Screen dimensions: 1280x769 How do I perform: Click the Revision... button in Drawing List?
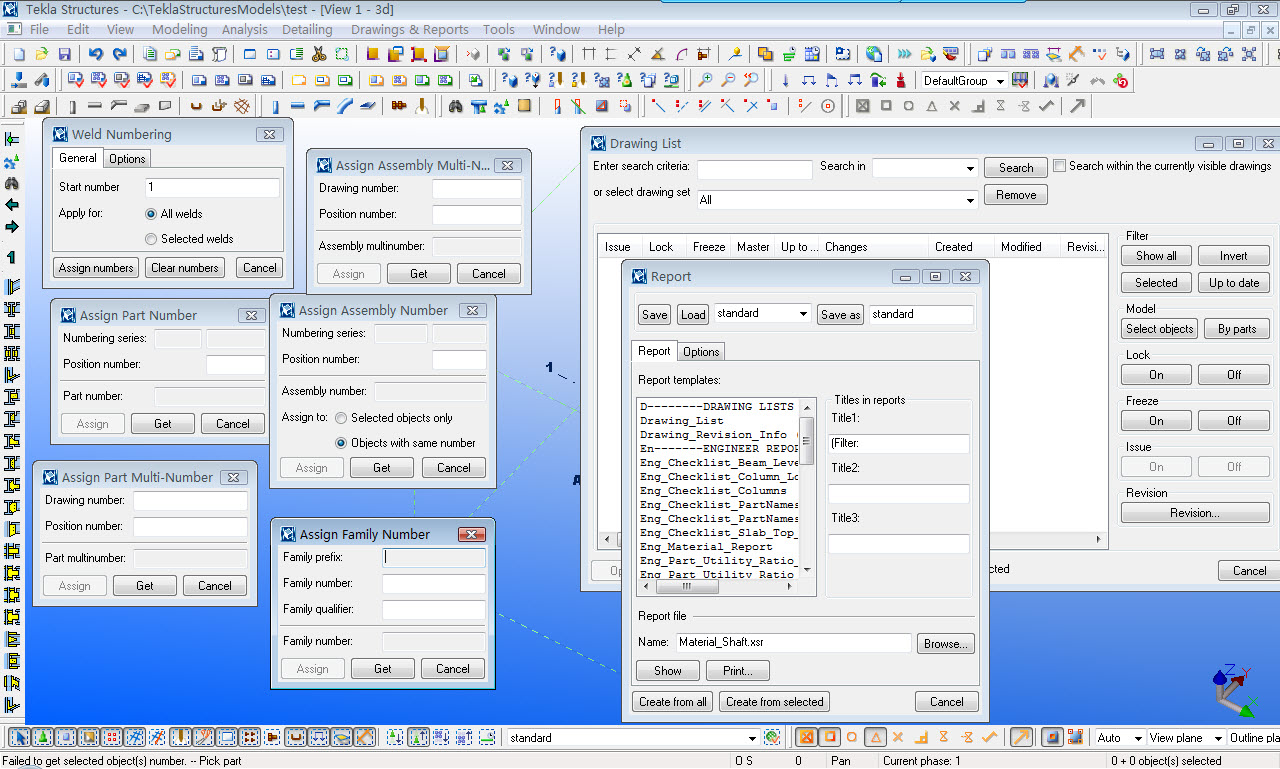1195,513
